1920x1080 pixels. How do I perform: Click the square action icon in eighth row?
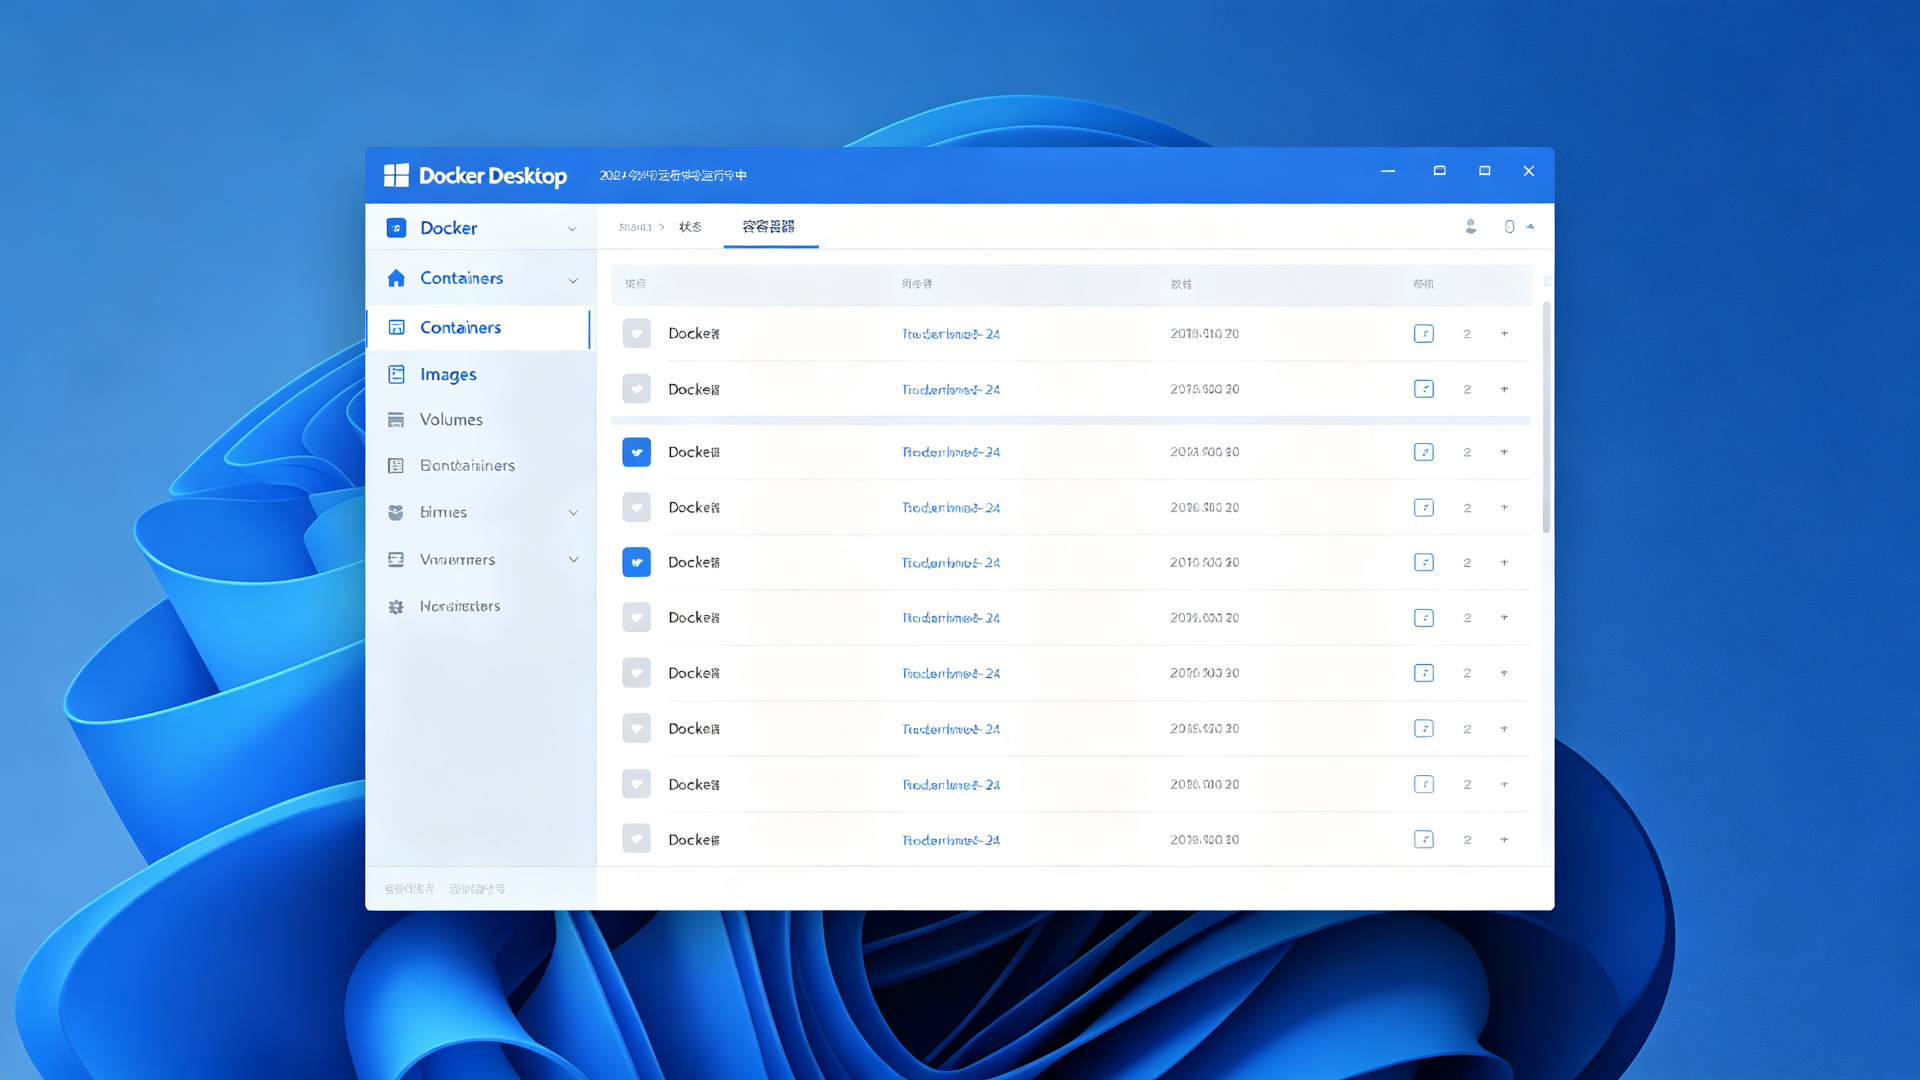click(x=1424, y=729)
